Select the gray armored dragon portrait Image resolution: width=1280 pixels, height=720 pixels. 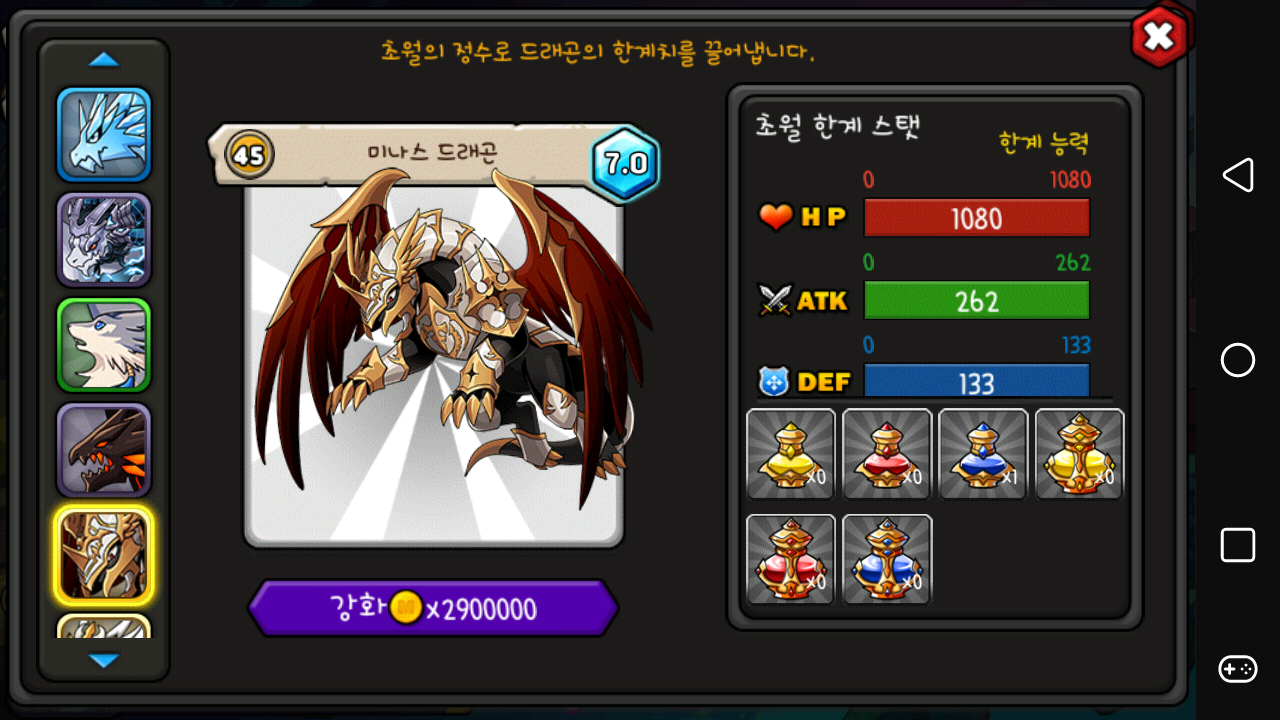tap(104, 240)
